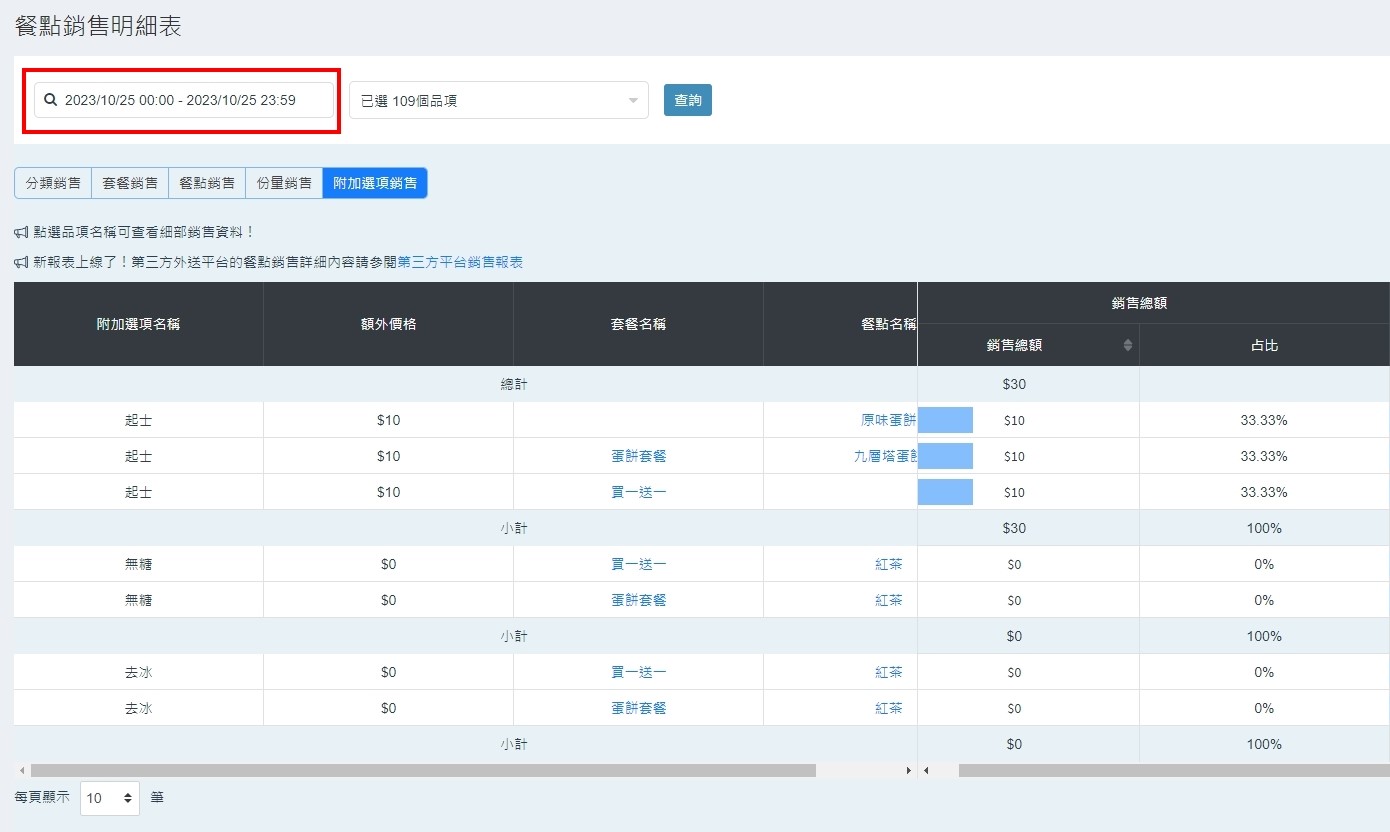
Task: Click the 查詢 search button
Action: [x=687, y=100]
